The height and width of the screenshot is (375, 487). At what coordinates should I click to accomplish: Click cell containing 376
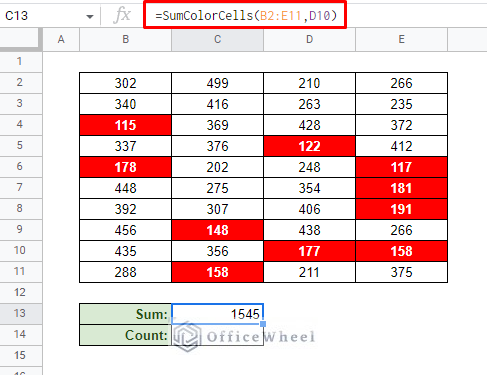tap(217, 146)
